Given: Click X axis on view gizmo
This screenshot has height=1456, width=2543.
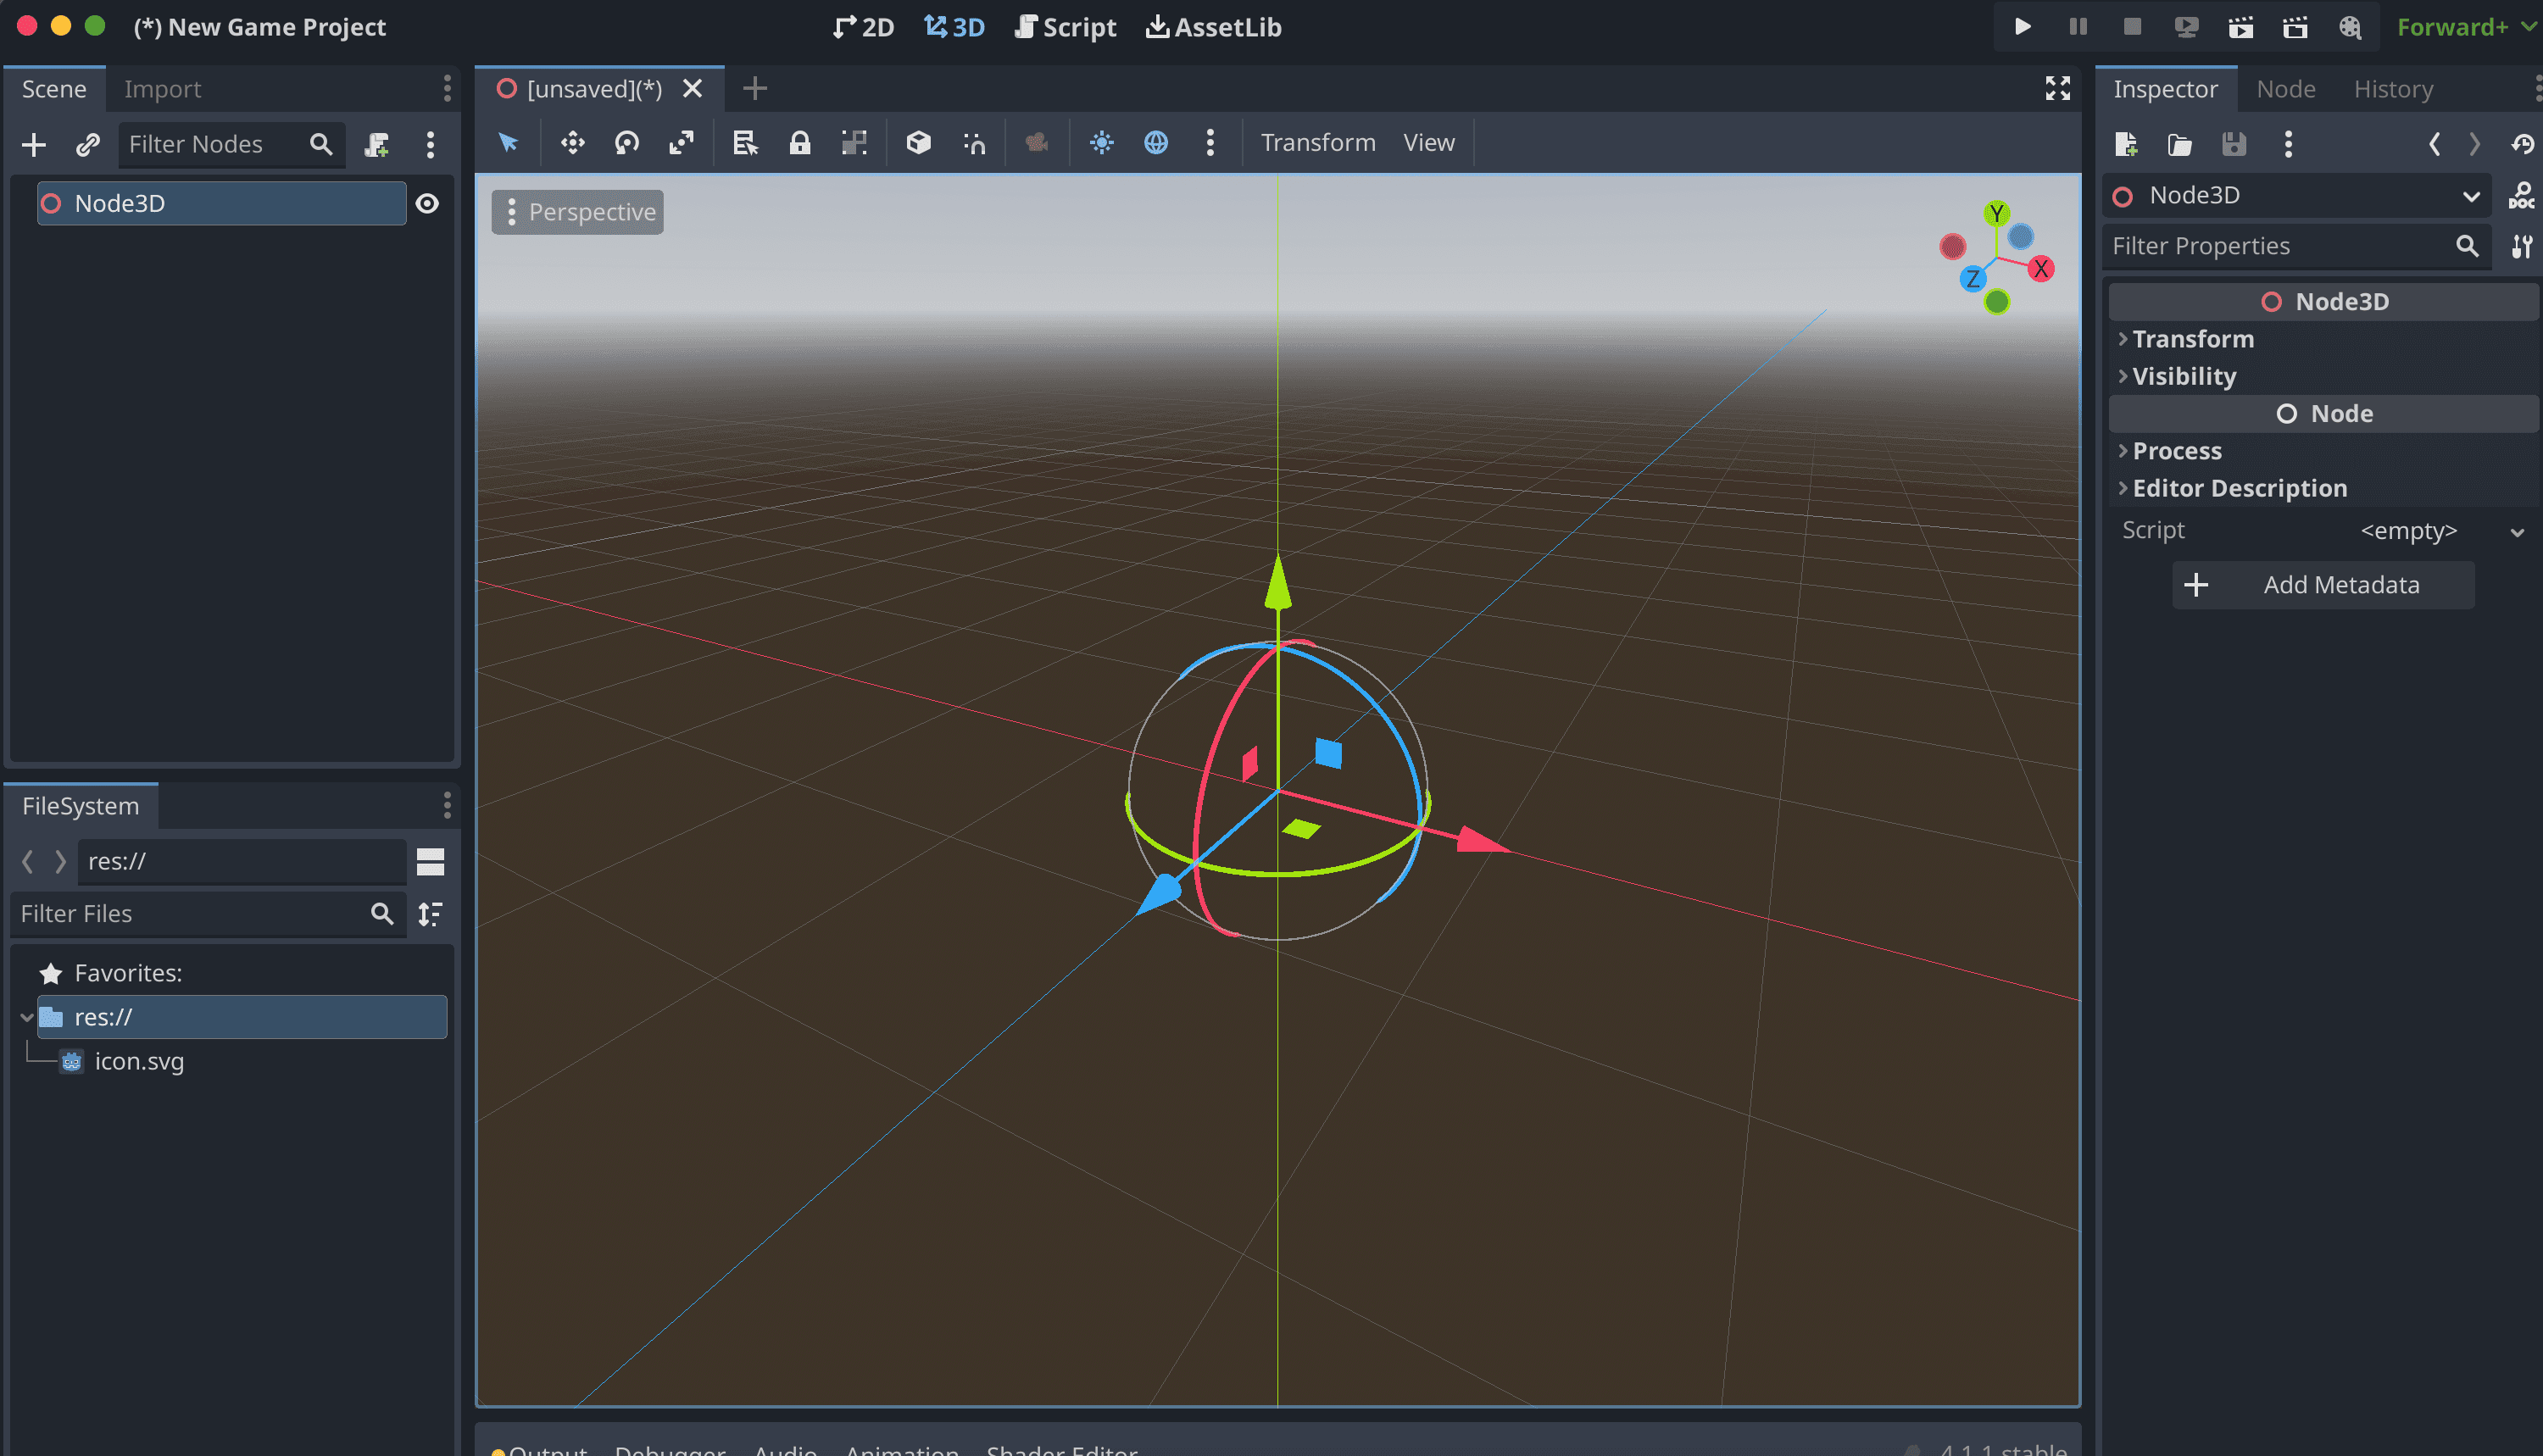Looking at the screenshot, I should click(x=2040, y=269).
